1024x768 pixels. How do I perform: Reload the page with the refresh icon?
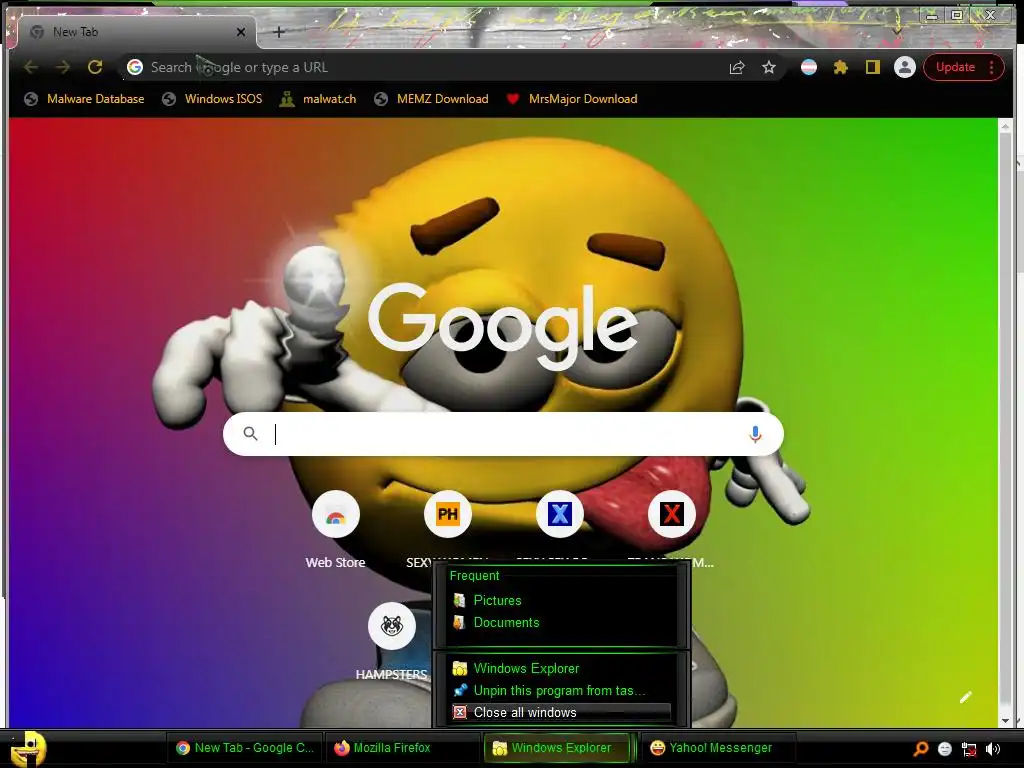[95, 67]
